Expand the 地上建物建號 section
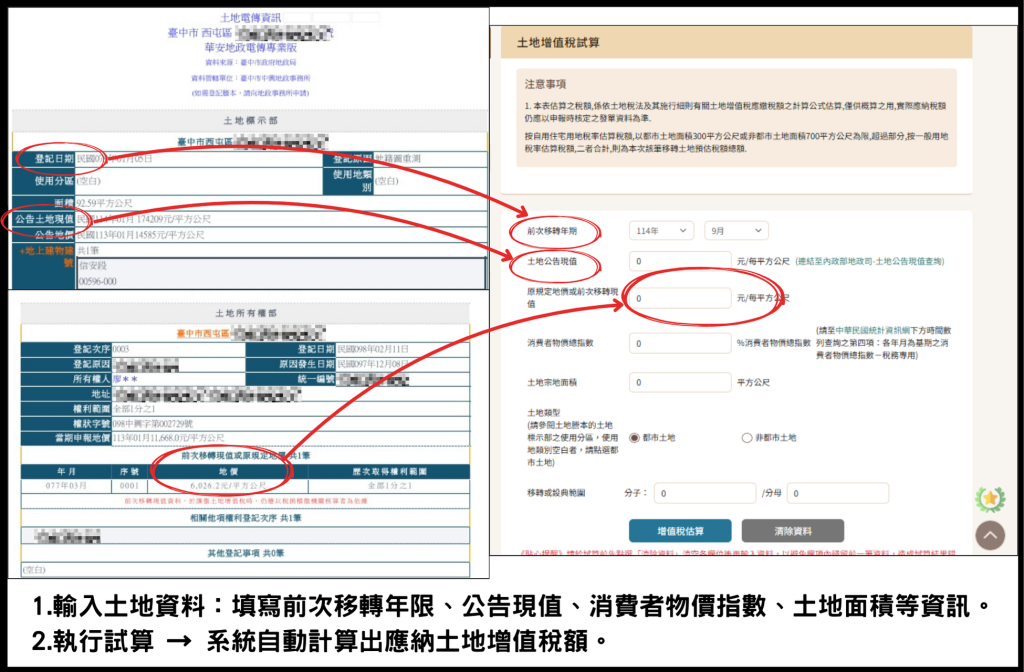Image resolution: width=1024 pixels, height=672 pixels. (39, 257)
